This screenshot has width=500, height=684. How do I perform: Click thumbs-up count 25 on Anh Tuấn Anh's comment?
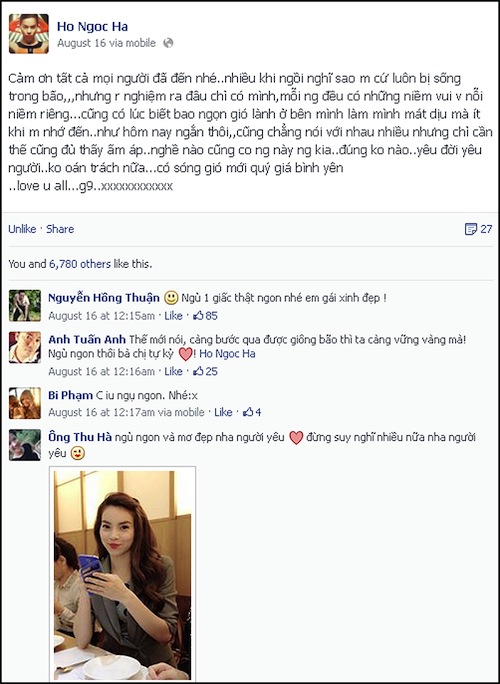click(205, 371)
